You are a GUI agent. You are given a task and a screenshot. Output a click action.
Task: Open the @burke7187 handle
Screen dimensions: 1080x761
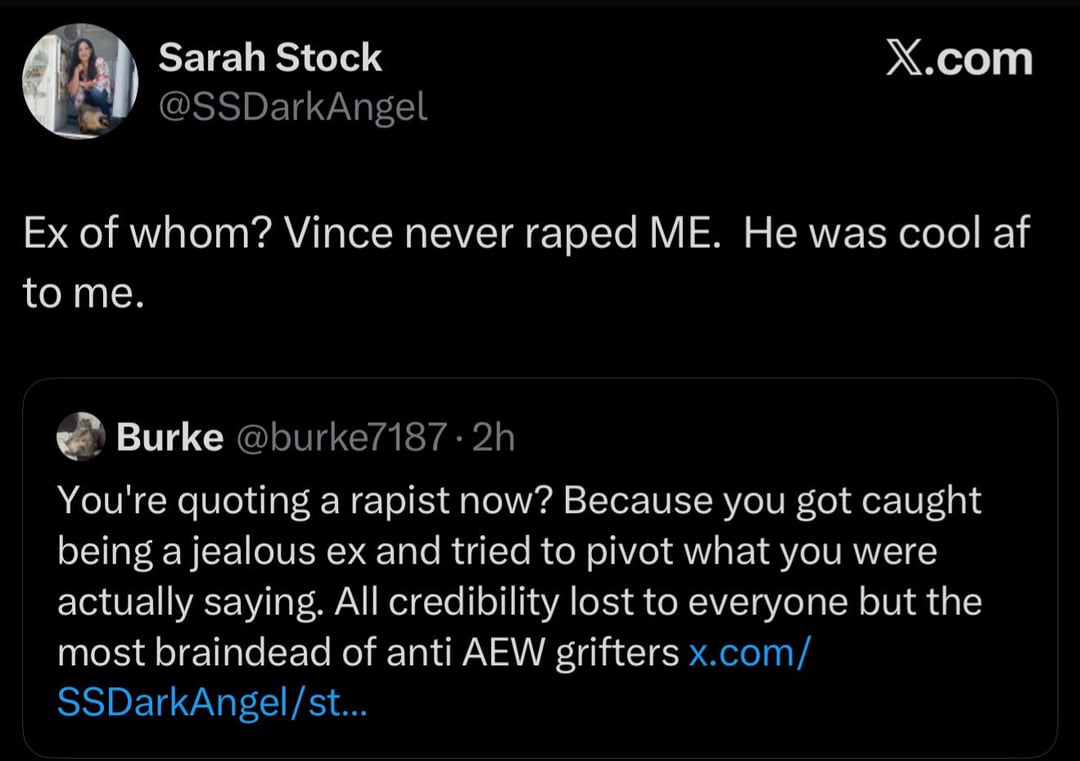click(x=342, y=437)
